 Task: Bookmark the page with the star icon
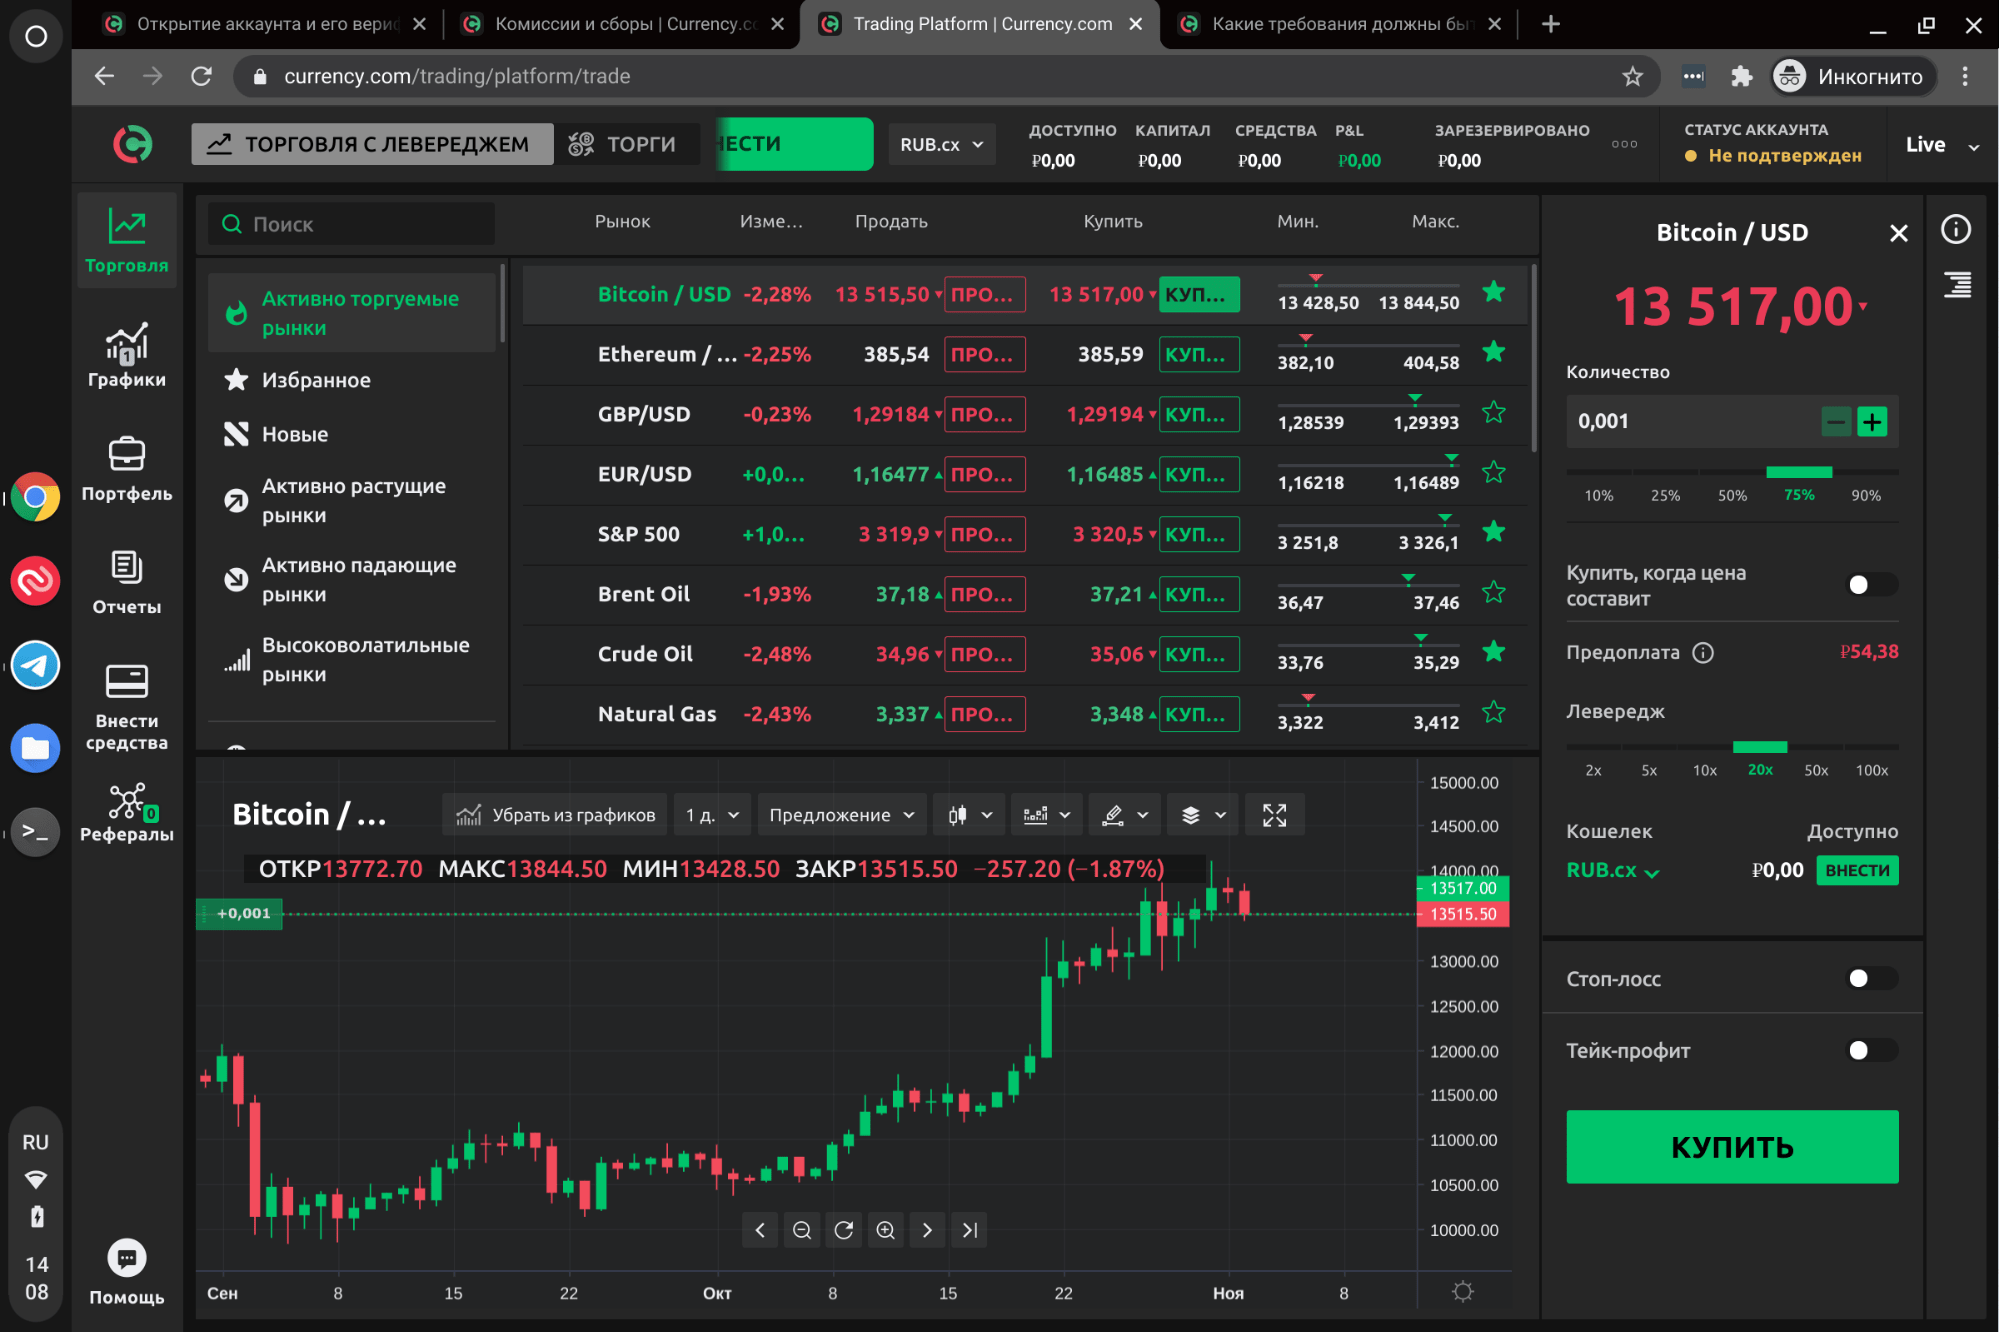coord(1632,76)
